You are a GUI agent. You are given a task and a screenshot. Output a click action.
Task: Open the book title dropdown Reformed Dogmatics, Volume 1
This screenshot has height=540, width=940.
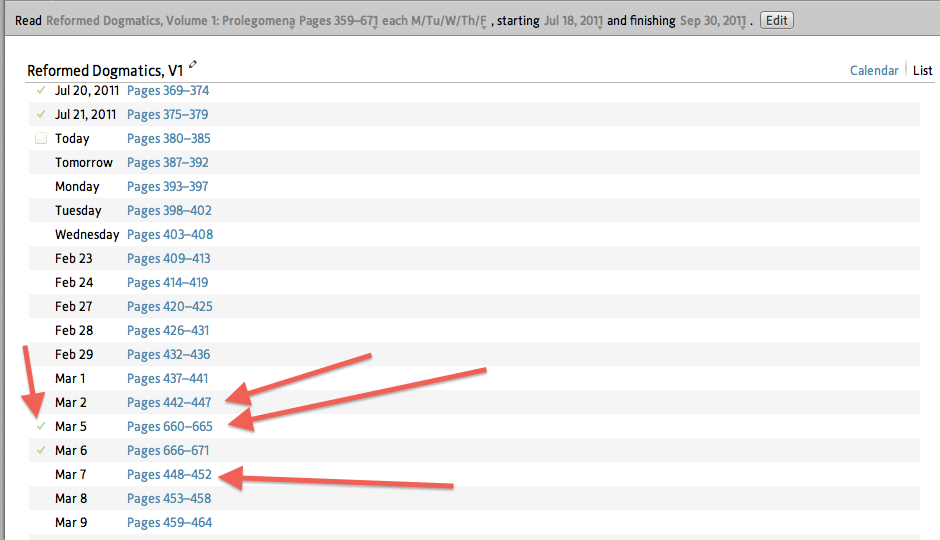pyautogui.click(x=171, y=21)
